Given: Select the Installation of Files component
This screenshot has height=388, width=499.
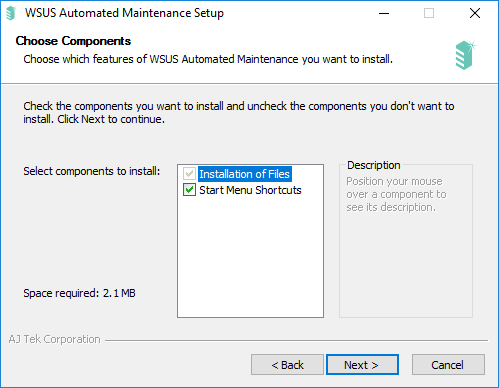Looking at the screenshot, I should [245, 174].
